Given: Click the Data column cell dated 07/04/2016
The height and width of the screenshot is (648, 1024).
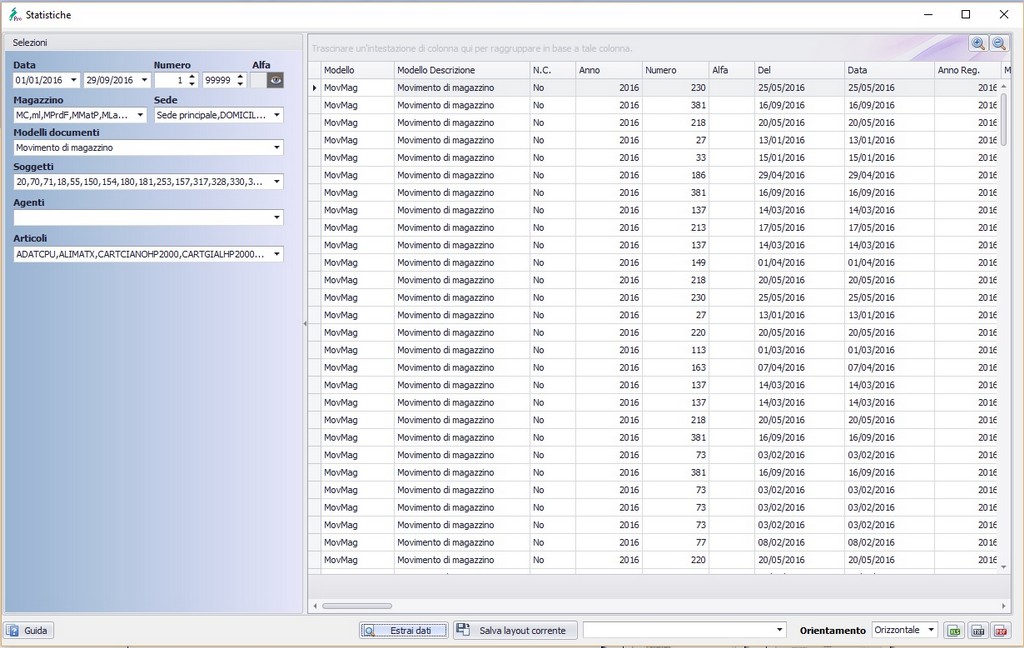Looking at the screenshot, I should 889,367.
